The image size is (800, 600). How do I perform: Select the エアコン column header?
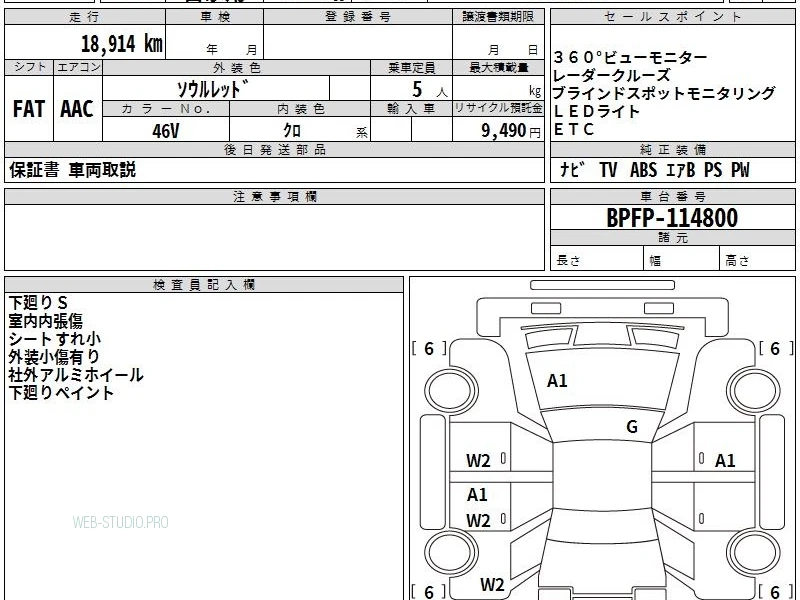pos(78,67)
